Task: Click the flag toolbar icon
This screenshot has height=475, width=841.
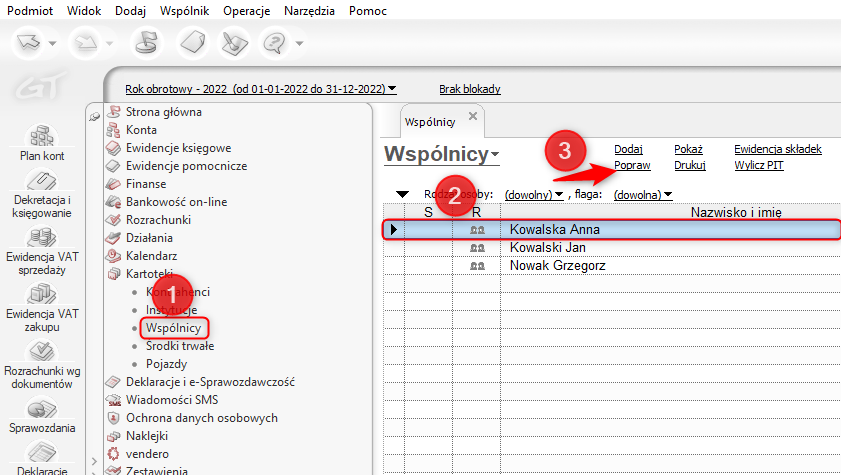Action: pos(146,42)
